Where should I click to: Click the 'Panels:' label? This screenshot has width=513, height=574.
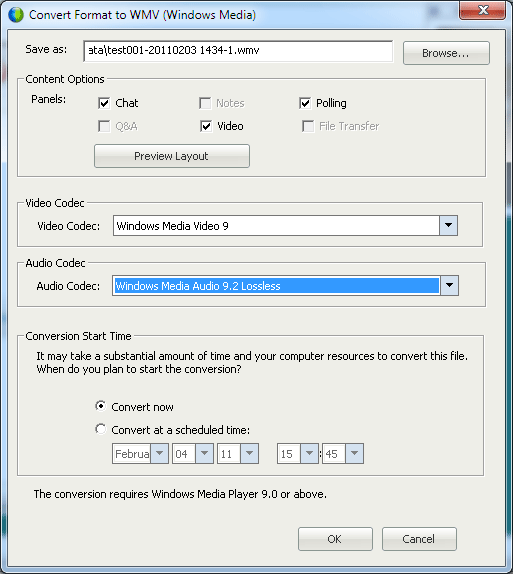[48, 99]
